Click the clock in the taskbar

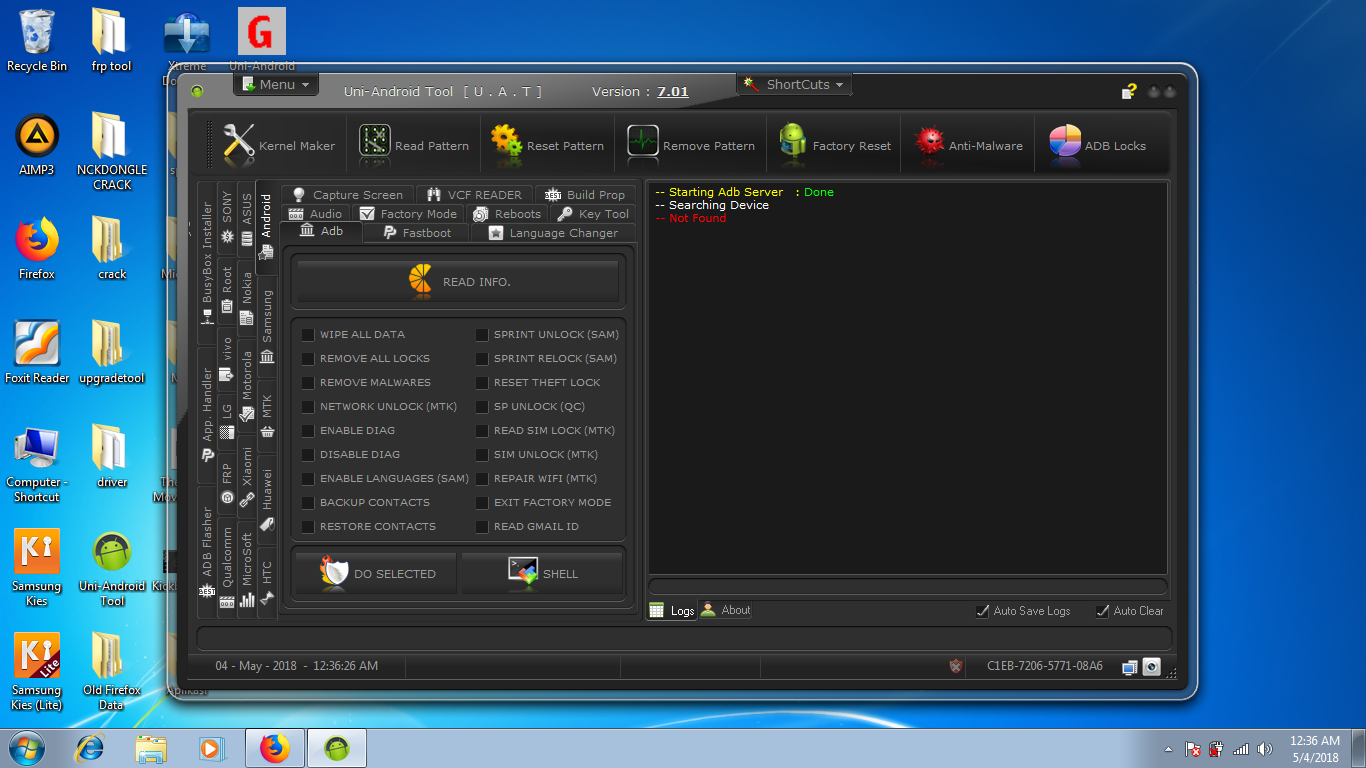pos(1315,749)
